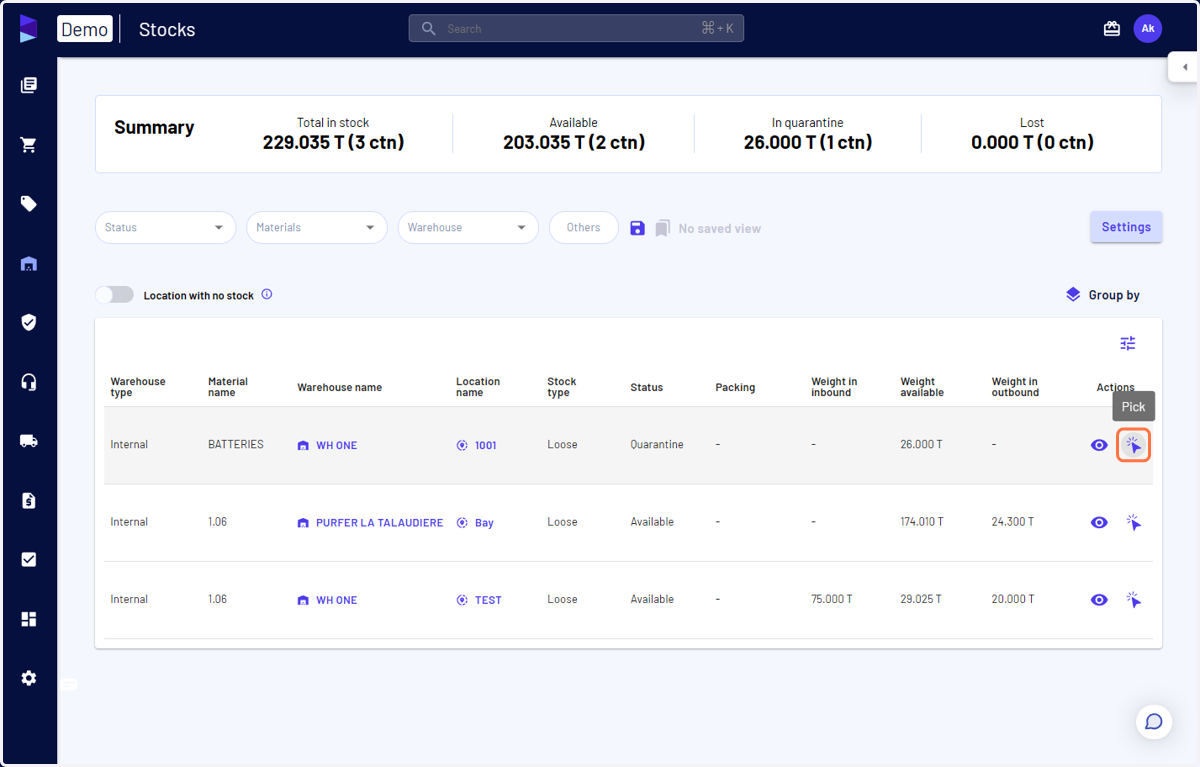
Task: Click the BATTERIES material name cell
Action: 236,444
